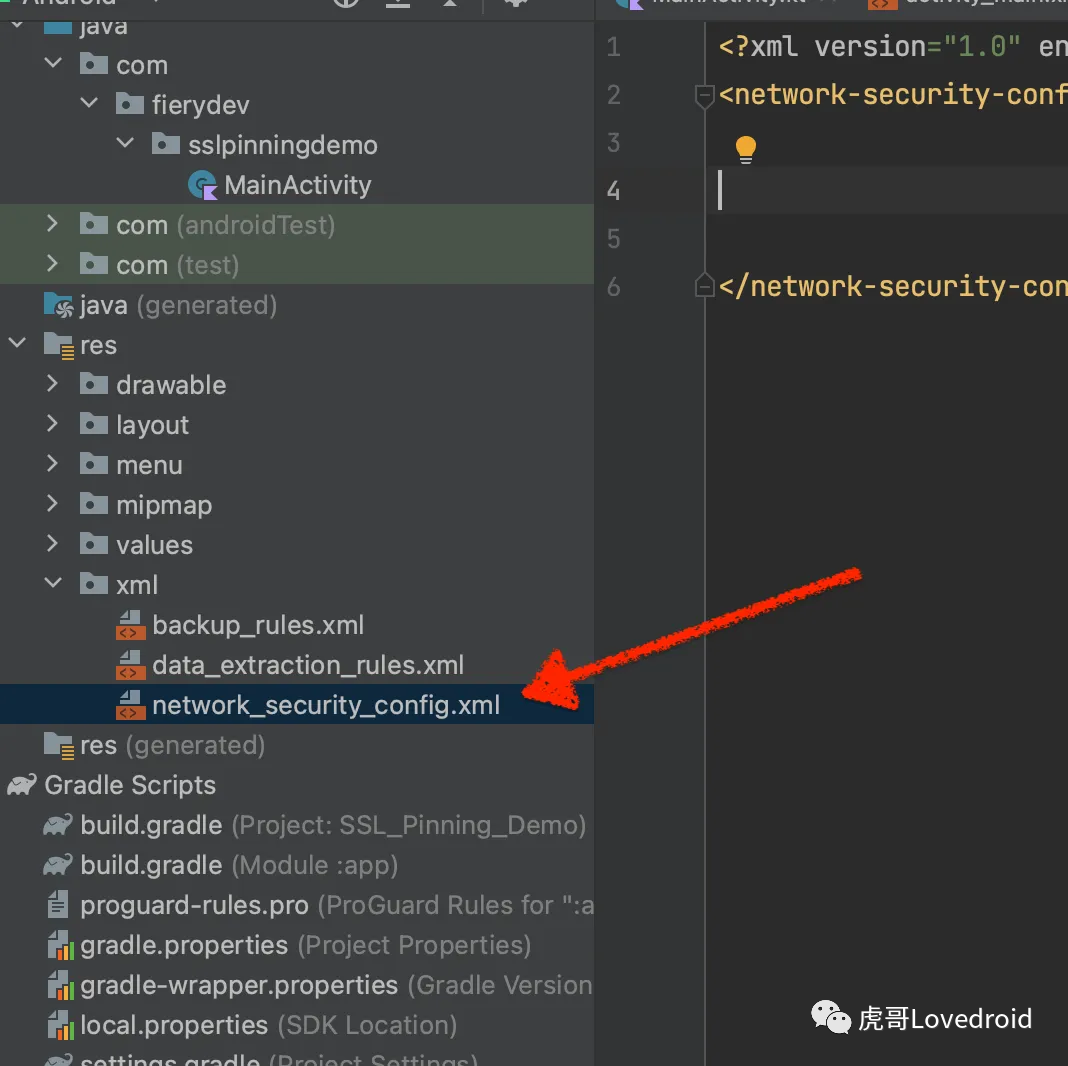1068x1066 pixels.
Task: Click the gradle-wrapper.properties file icon
Action: coord(61,985)
